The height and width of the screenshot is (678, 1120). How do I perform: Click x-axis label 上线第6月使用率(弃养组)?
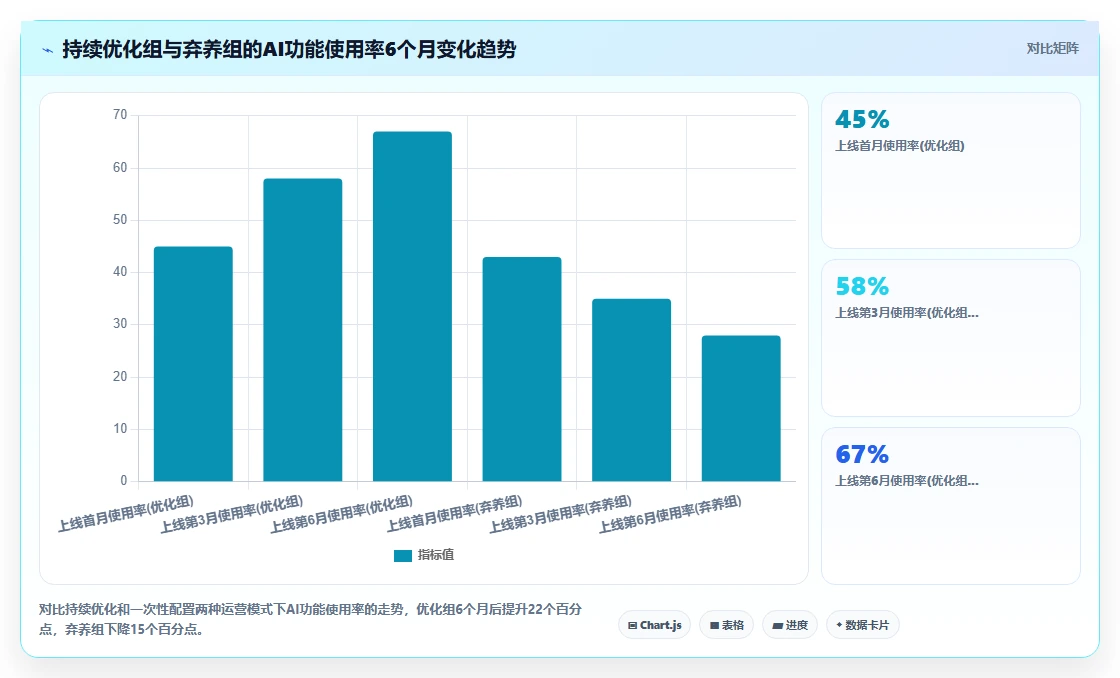tap(671, 514)
